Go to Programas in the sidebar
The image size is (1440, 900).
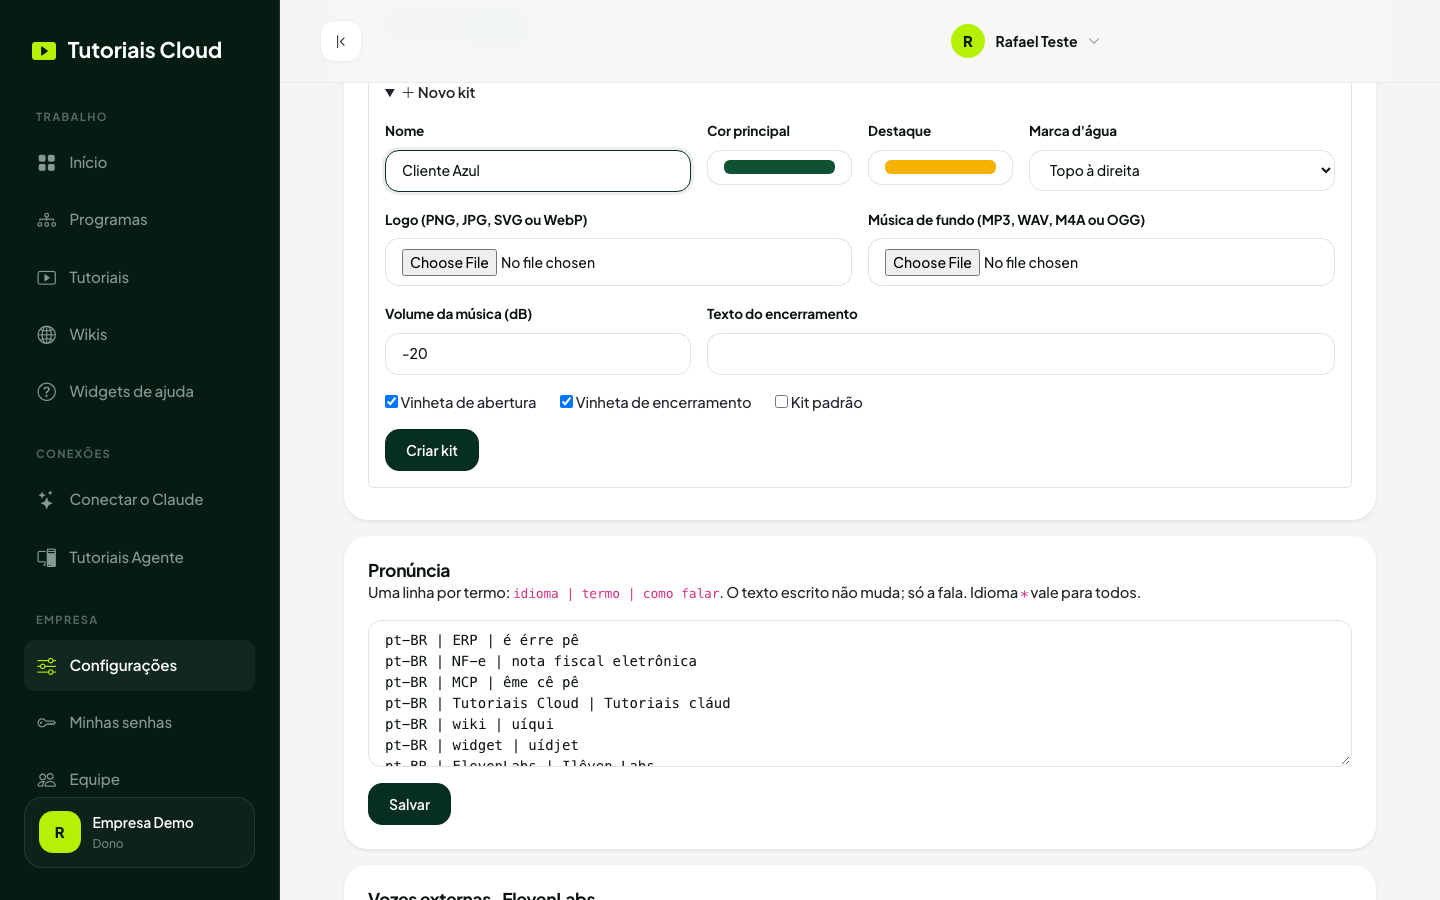click(139, 220)
